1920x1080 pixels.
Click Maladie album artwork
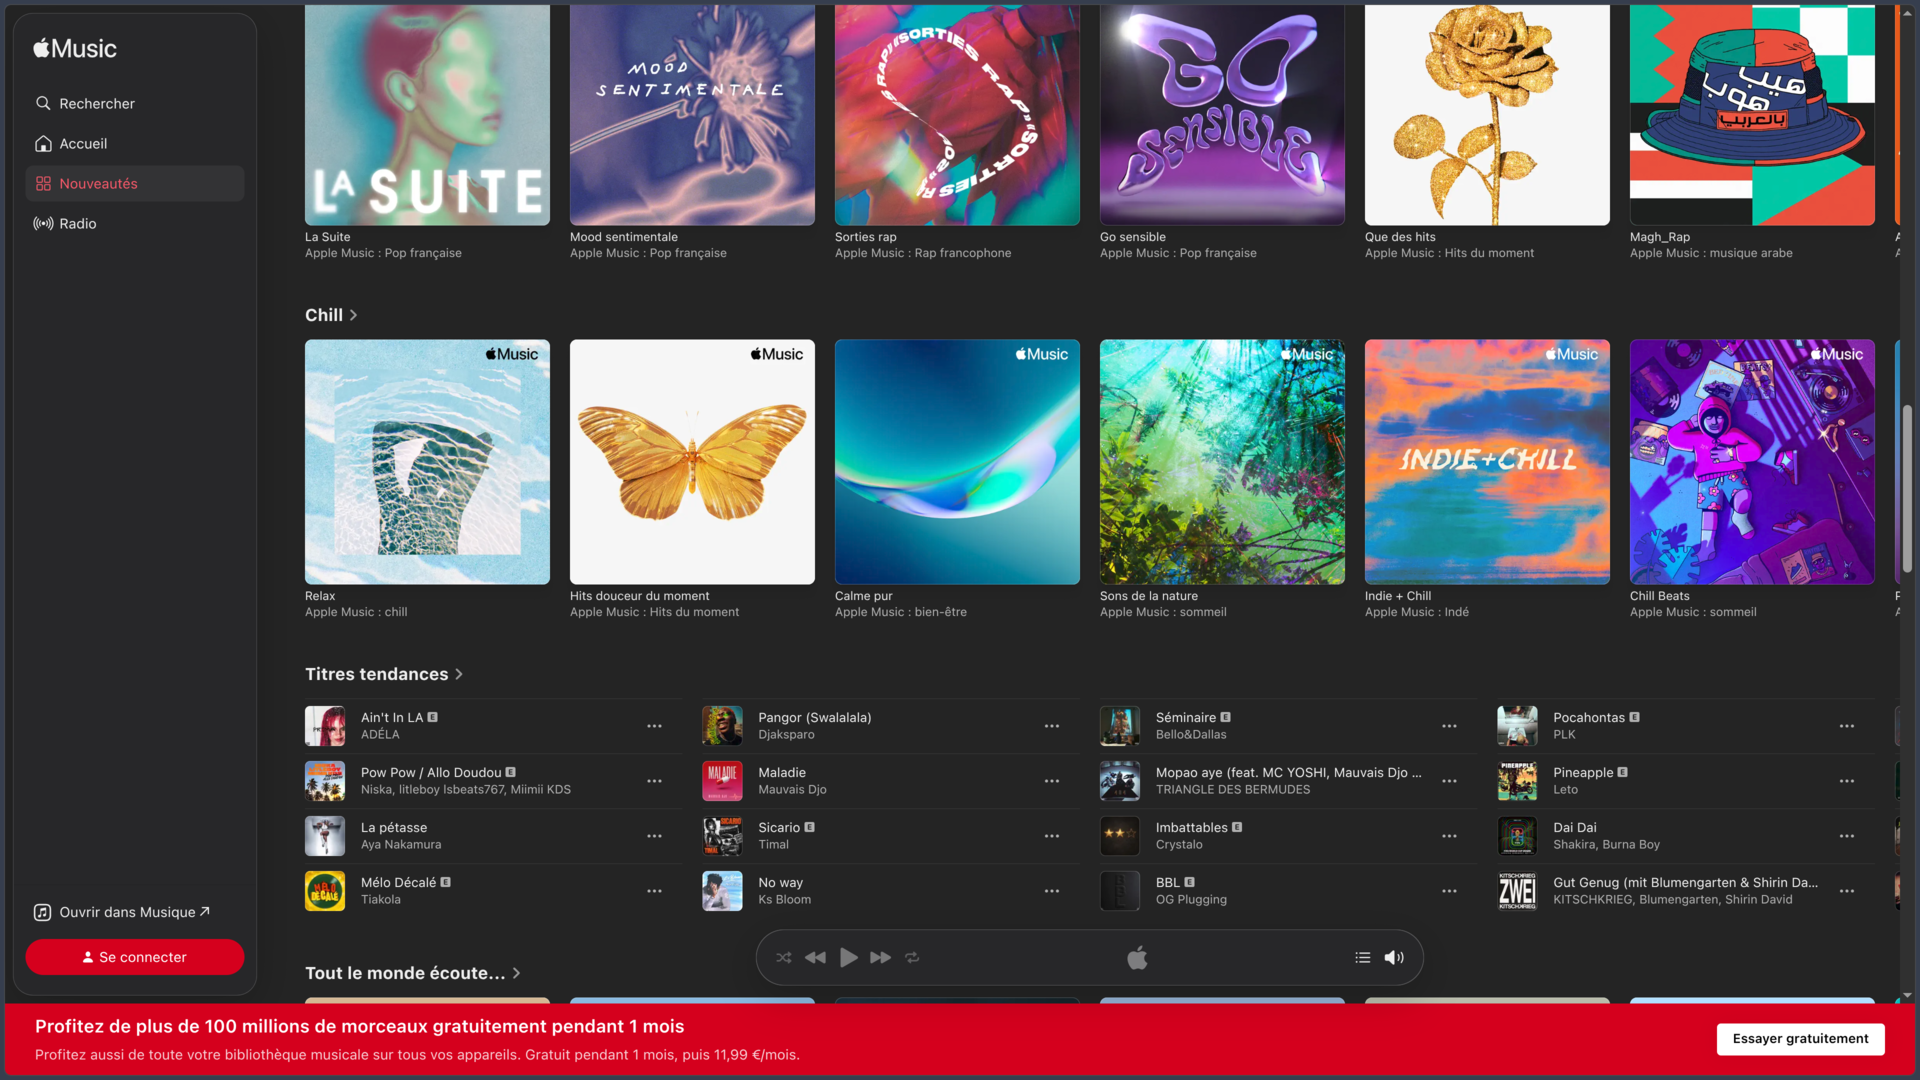[x=722, y=781]
